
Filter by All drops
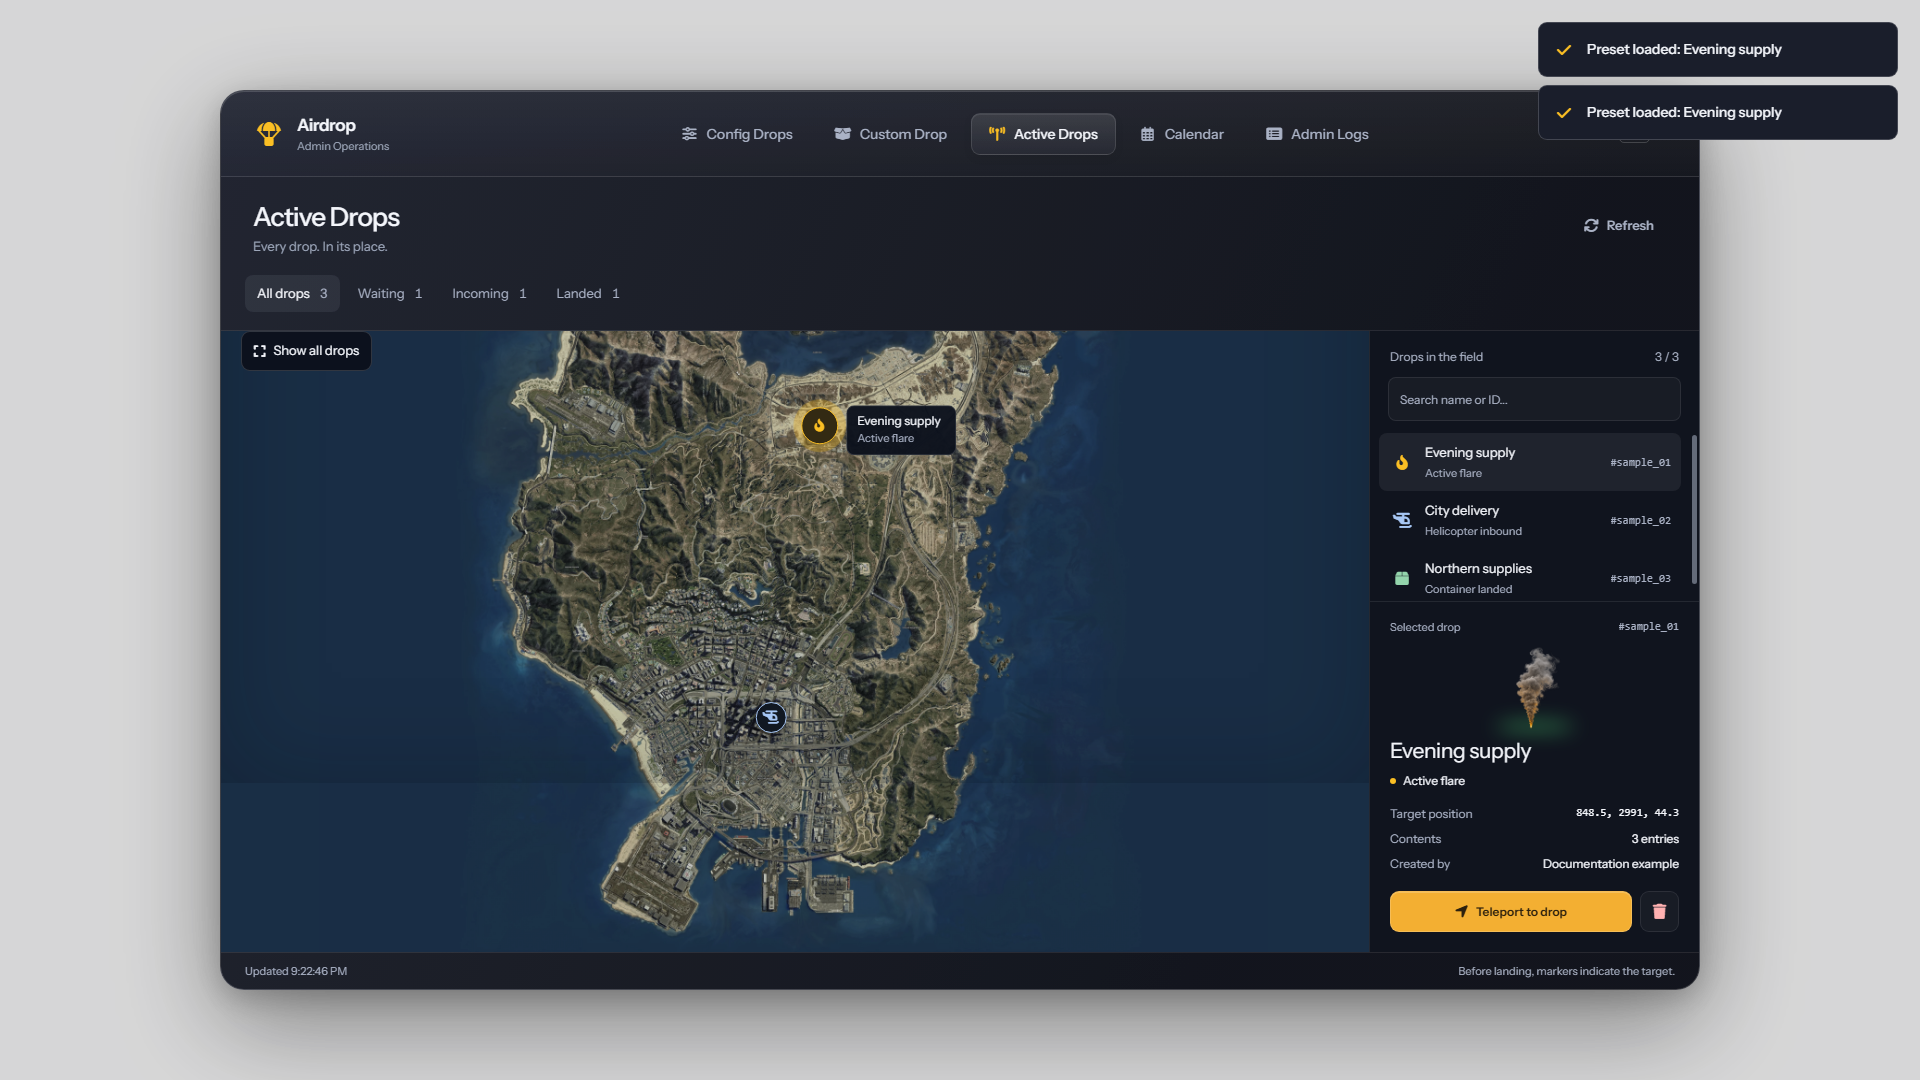(x=292, y=293)
